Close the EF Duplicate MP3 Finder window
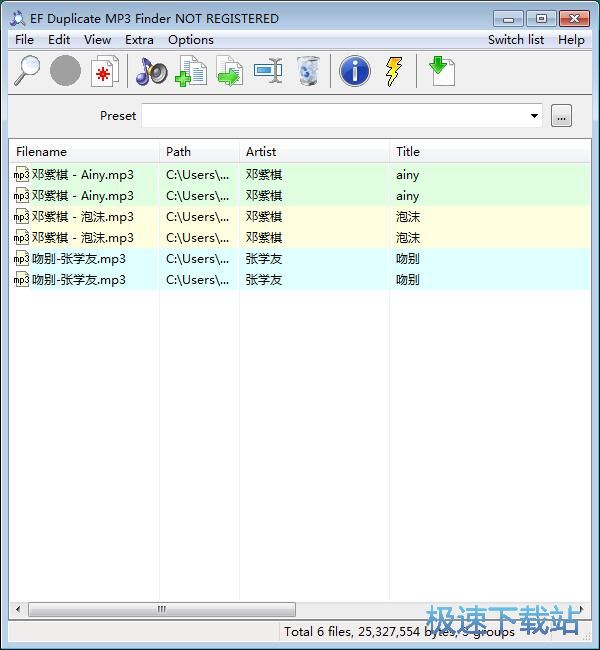The height and width of the screenshot is (650, 600). (574, 19)
